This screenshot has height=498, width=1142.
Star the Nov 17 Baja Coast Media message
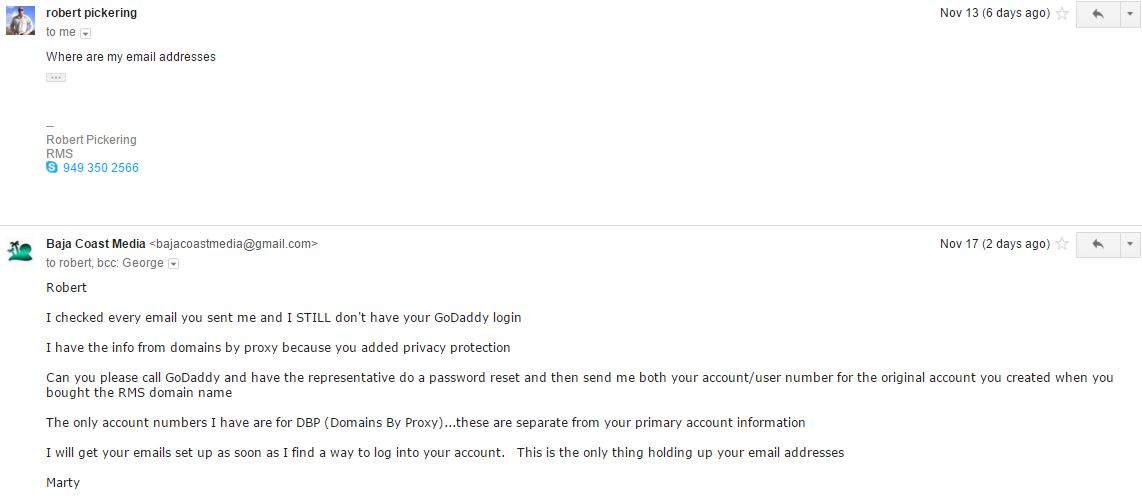tap(1062, 244)
